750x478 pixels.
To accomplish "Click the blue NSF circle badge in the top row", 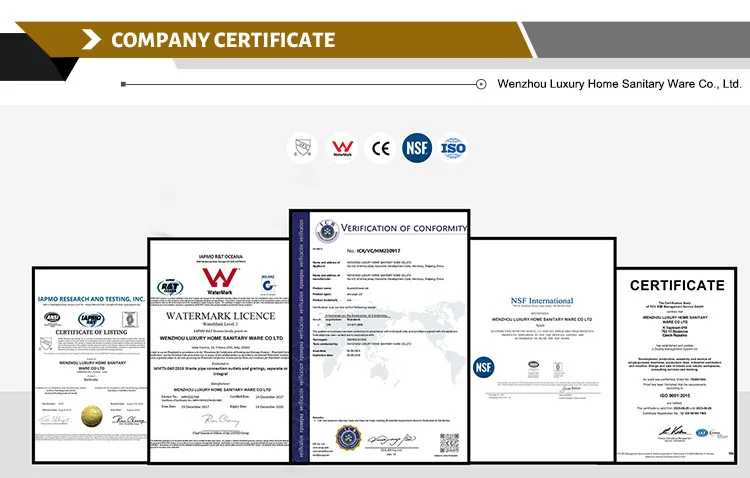I will pos(417,148).
